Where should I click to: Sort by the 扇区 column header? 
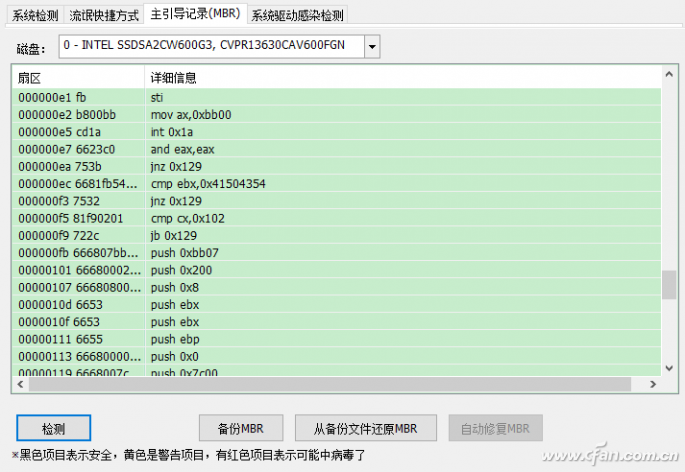pyautogui.click(x=80, y=77)
